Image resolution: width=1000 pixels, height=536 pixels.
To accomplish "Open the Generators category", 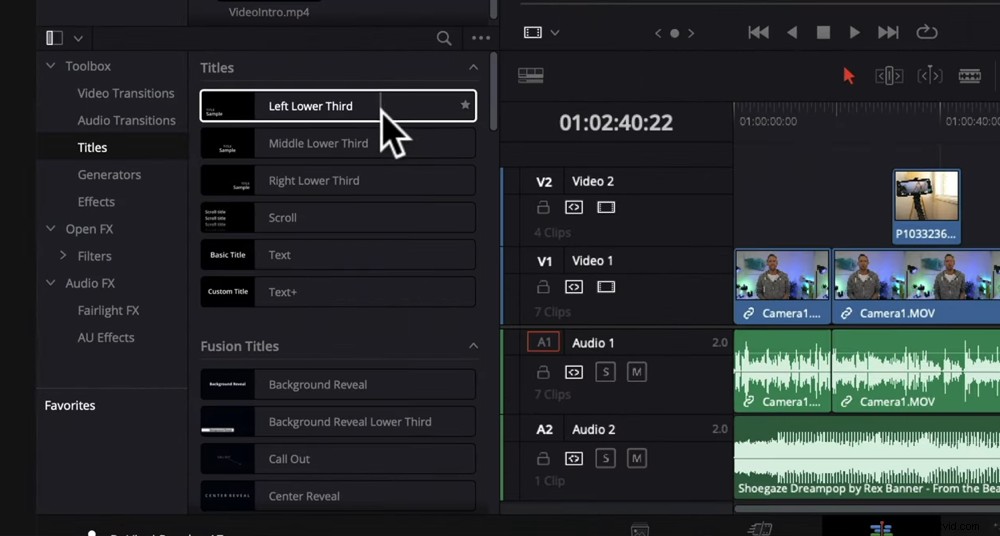I will coord(109,174).
